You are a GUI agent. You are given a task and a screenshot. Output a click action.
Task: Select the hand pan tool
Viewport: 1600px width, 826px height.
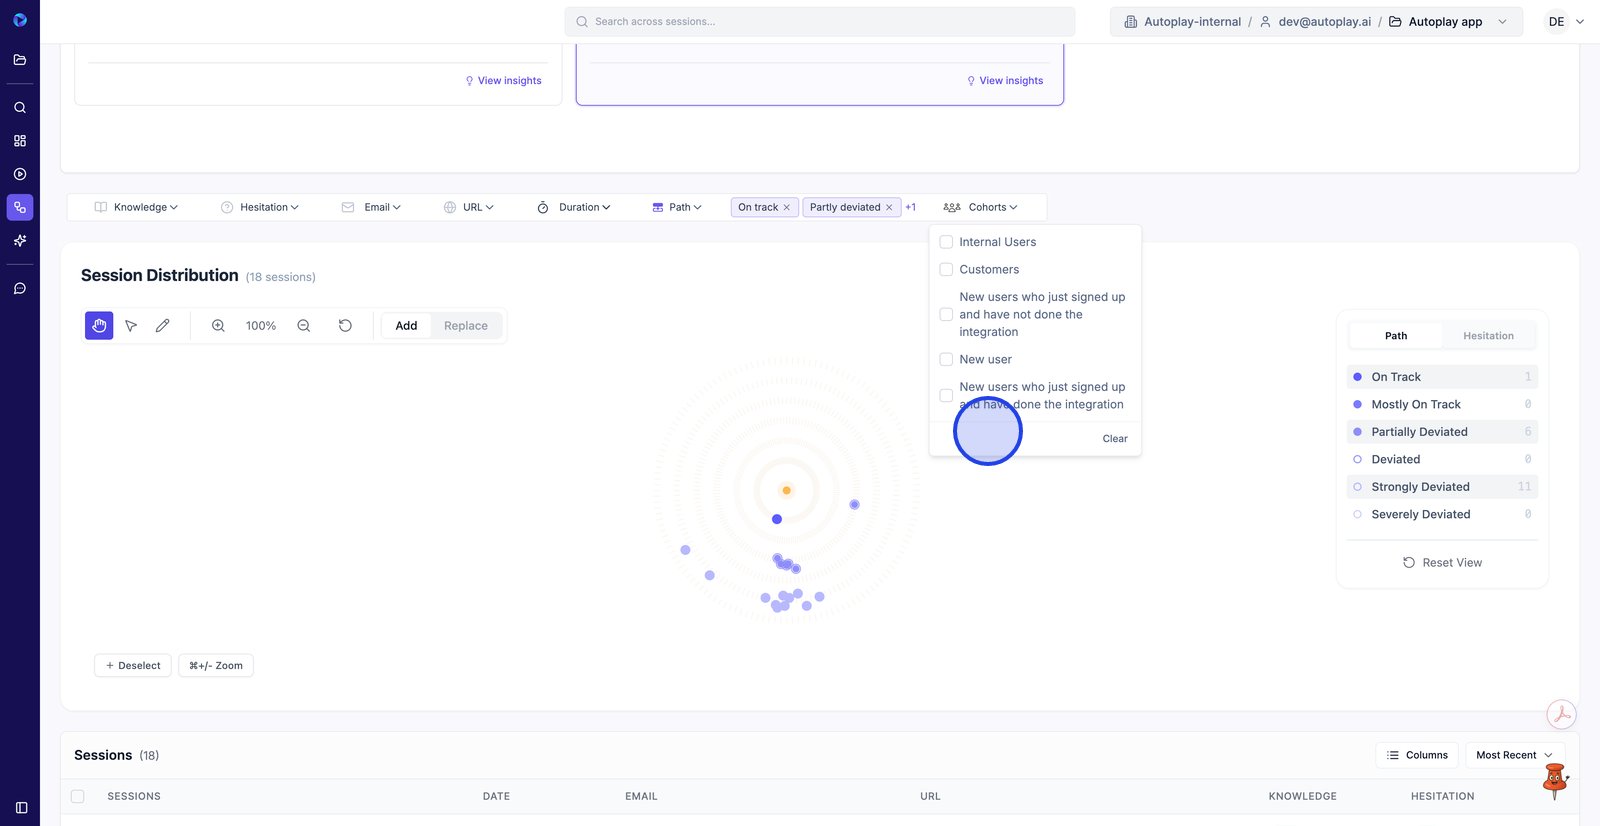point(99,326)
